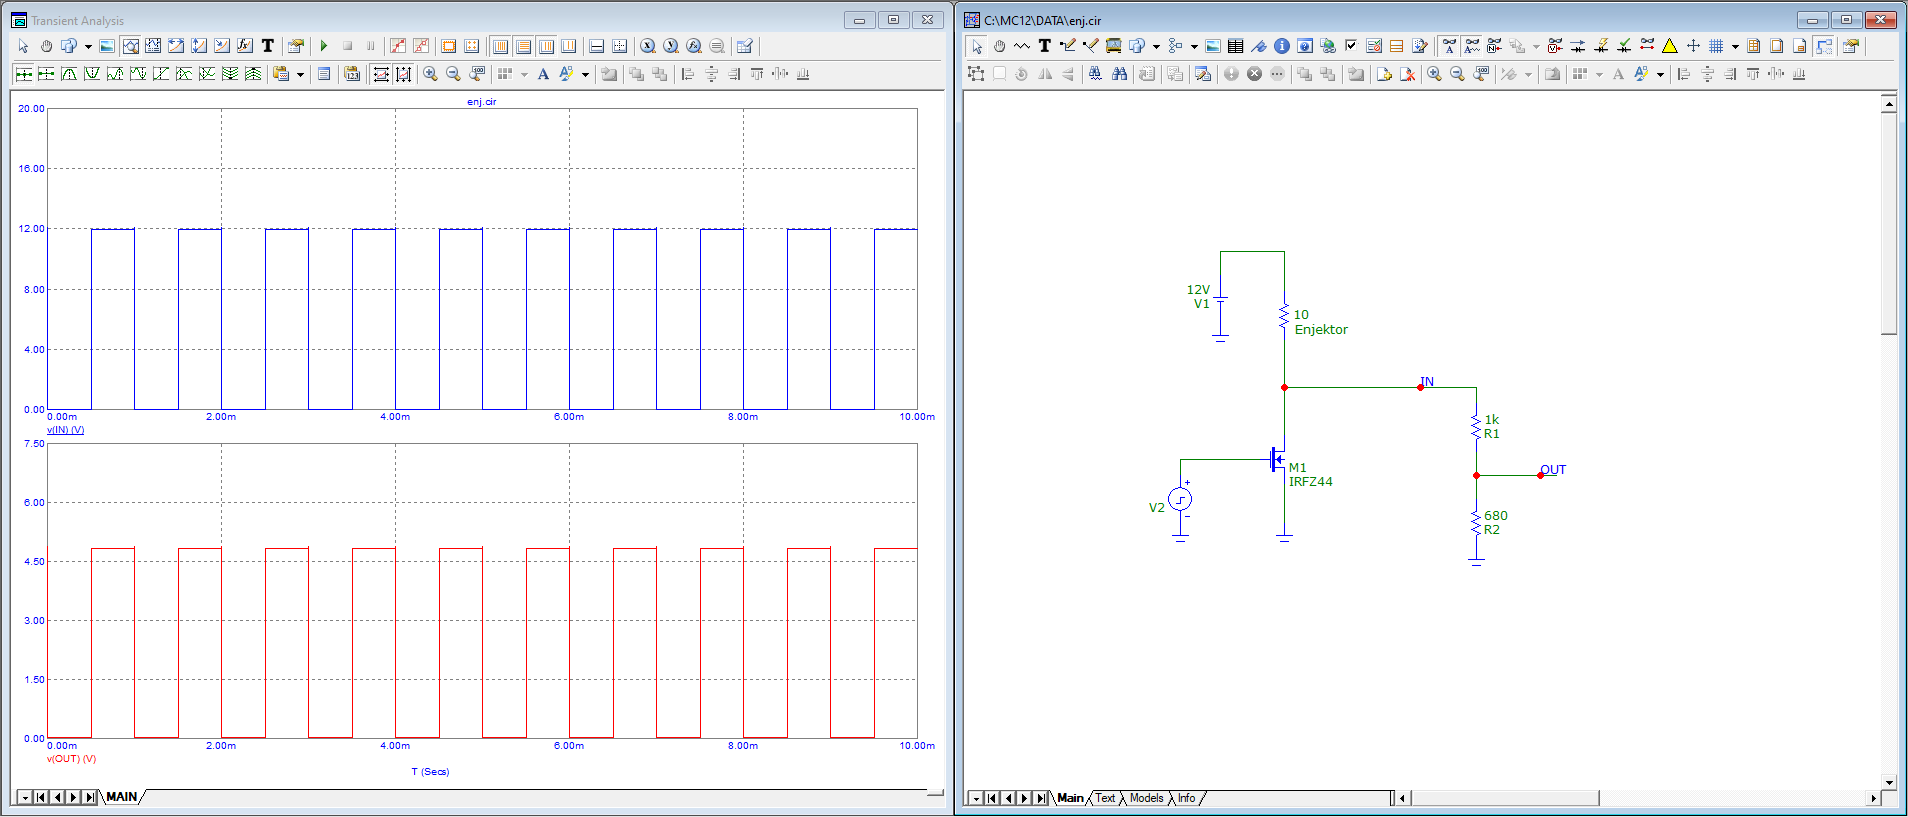Open graphics shapes dropdown in schematic toolbar
Viewport: 1908px width, 817px height.
click(x=1156, y=46)
